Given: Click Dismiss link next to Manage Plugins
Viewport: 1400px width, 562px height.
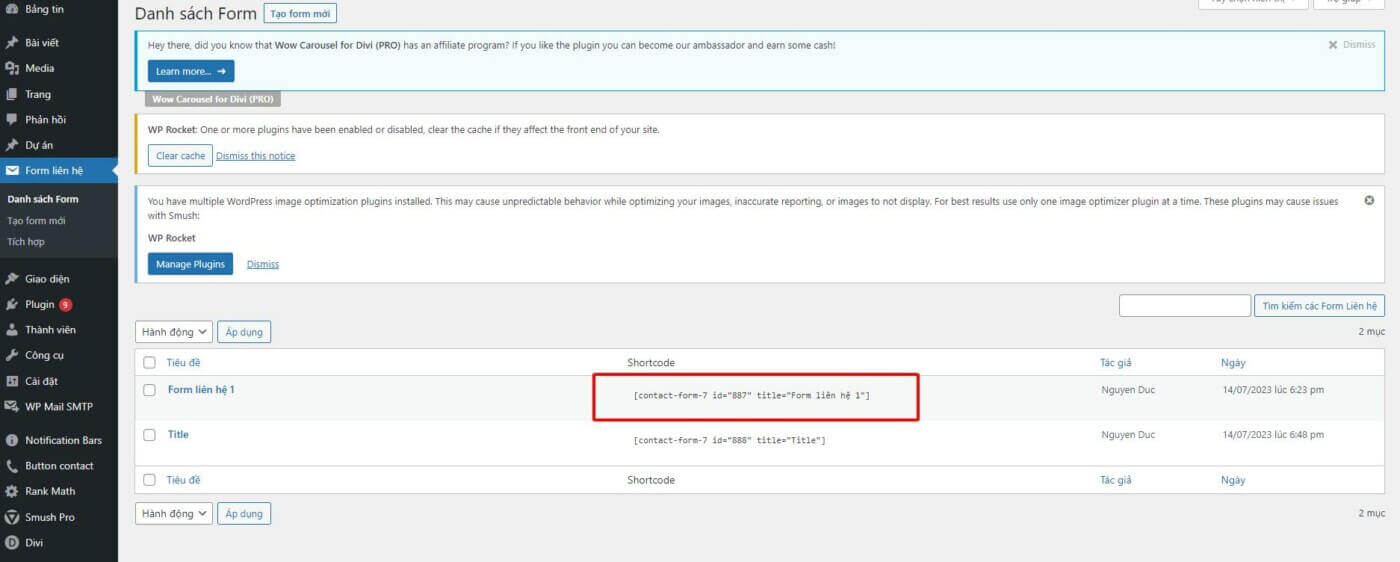Looking at the screenshot, I should click(263, 264).
